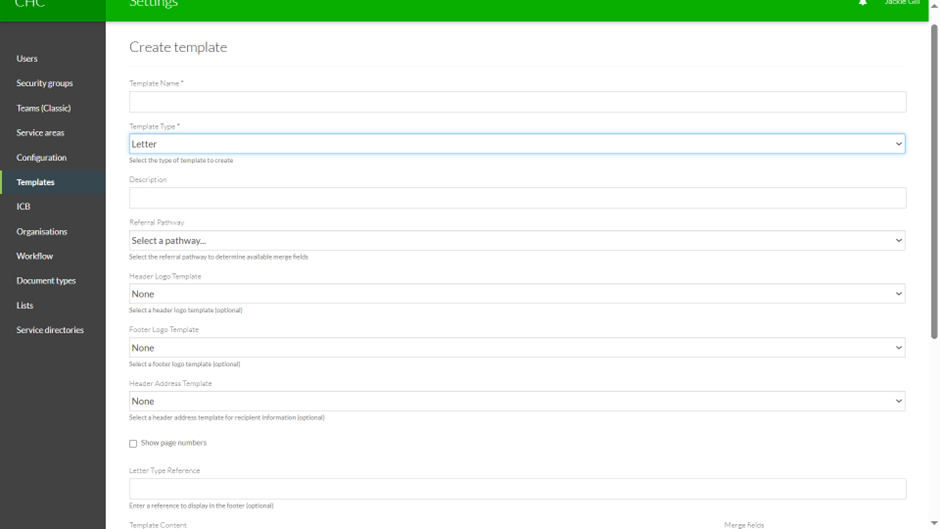The image size is (940, 529).
Task: Click the Template Name input field
Action: [517, 102]
